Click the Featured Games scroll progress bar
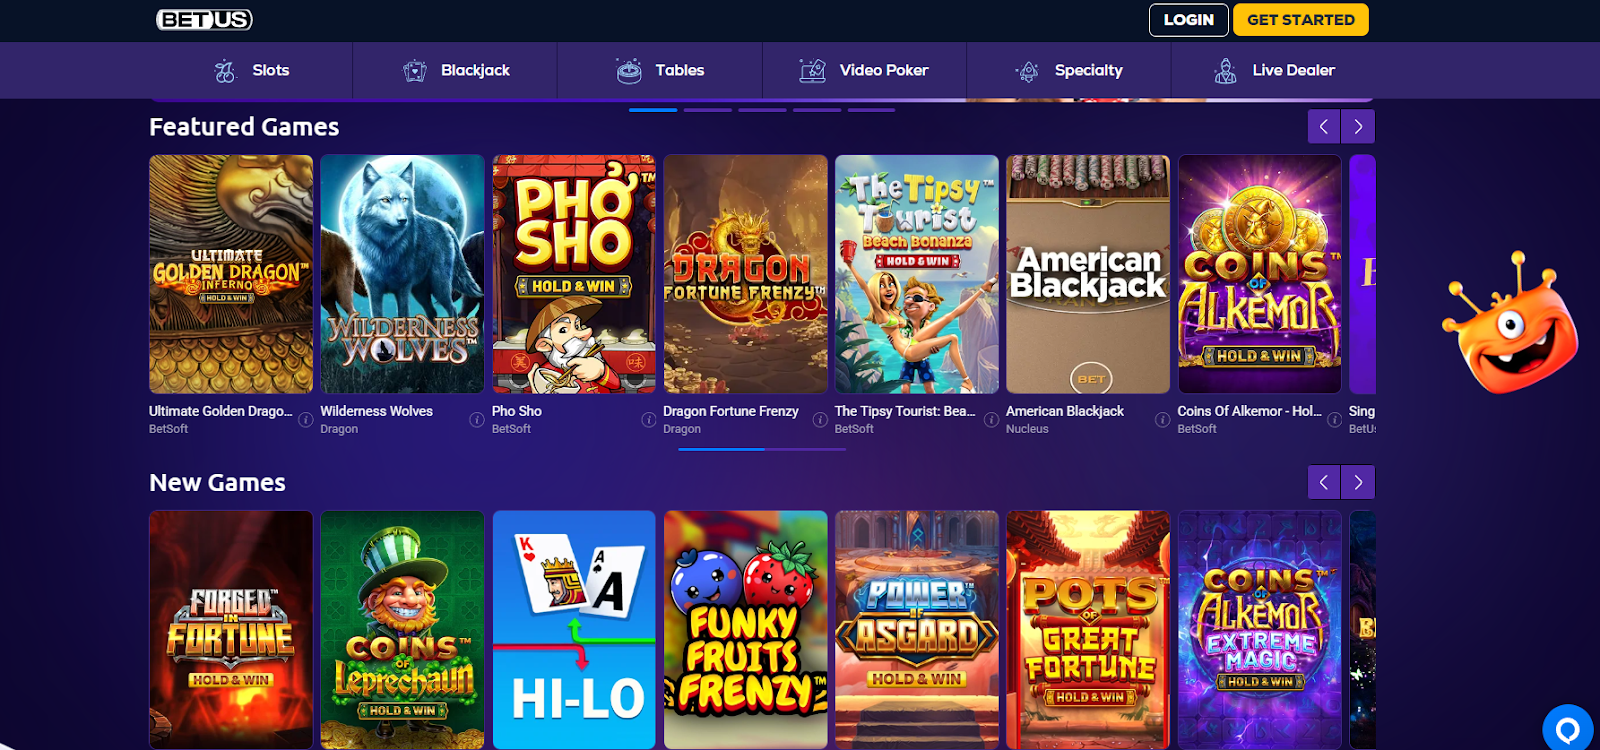 point(762,449)
